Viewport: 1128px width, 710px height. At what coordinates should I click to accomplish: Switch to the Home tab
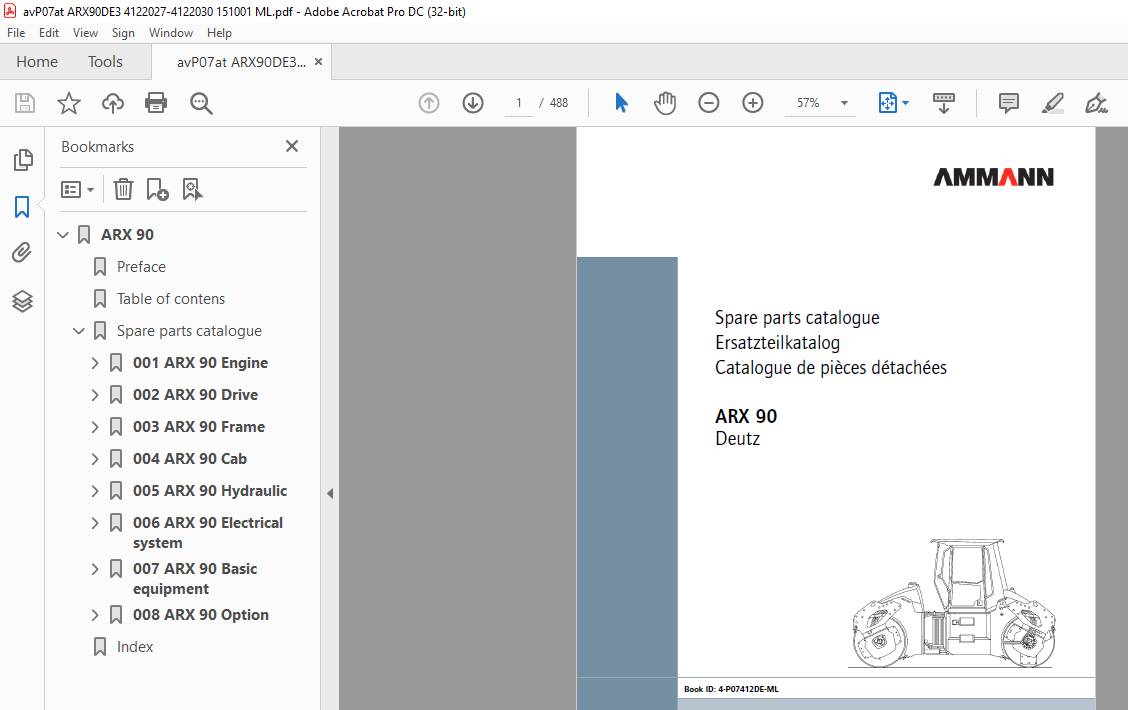click(37, 62)
